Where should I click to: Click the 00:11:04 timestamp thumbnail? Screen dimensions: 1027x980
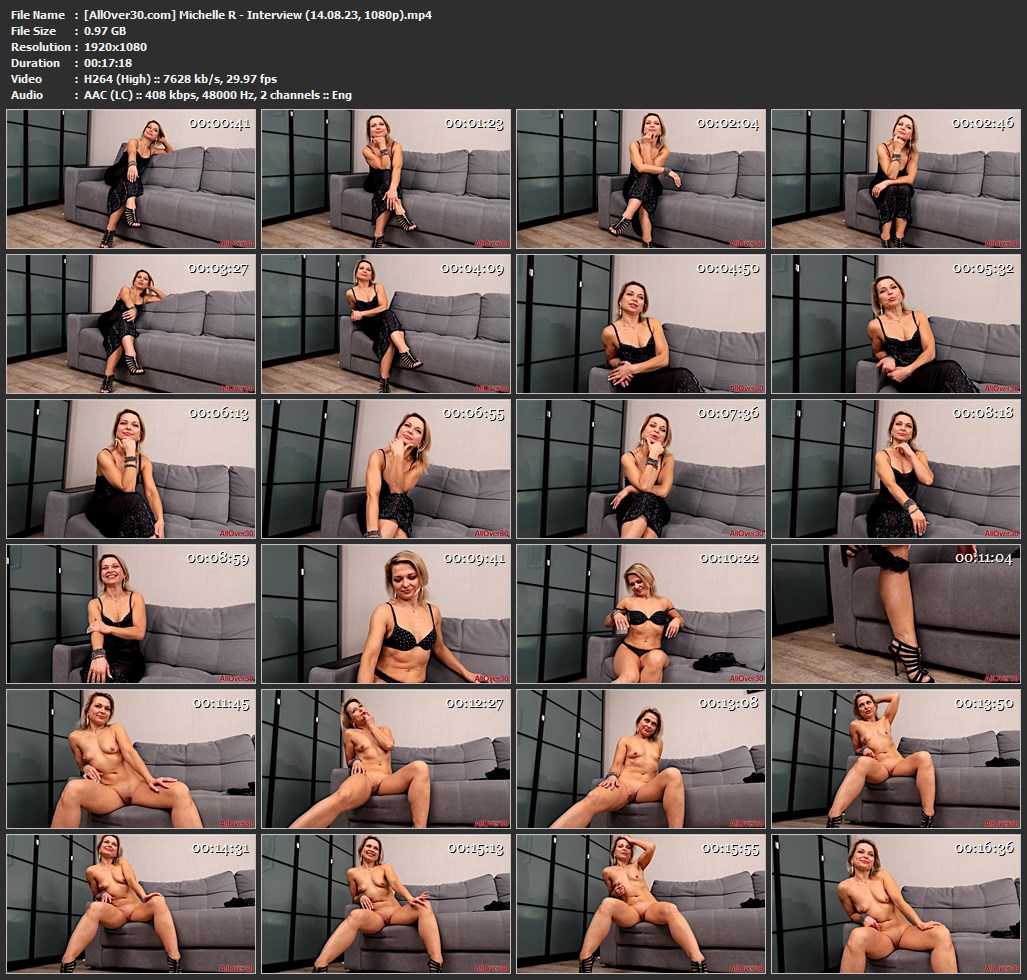pyautogui.click(x=896, y=614)
